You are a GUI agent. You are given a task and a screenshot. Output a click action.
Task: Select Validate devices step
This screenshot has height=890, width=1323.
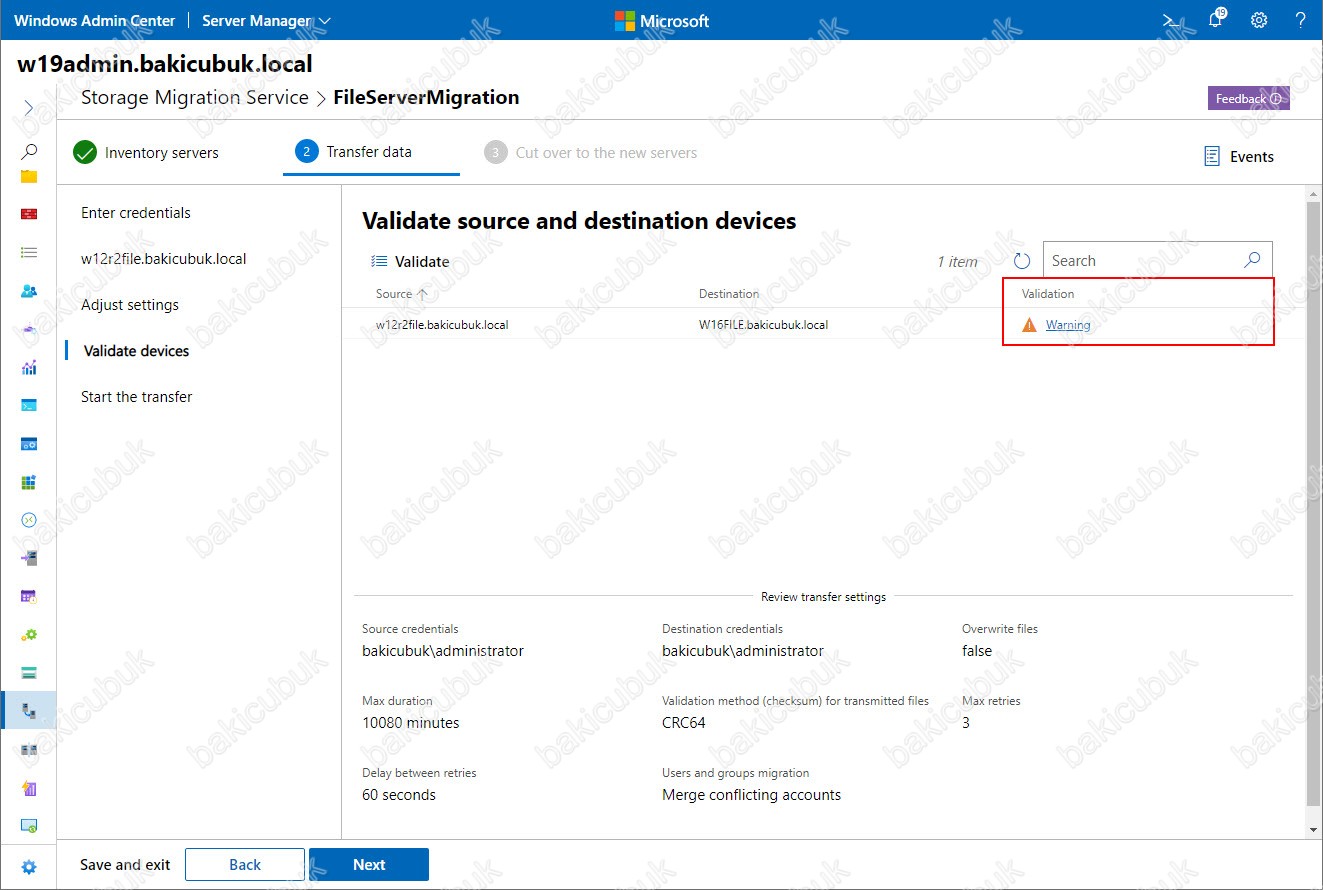[x=136, y=351]
